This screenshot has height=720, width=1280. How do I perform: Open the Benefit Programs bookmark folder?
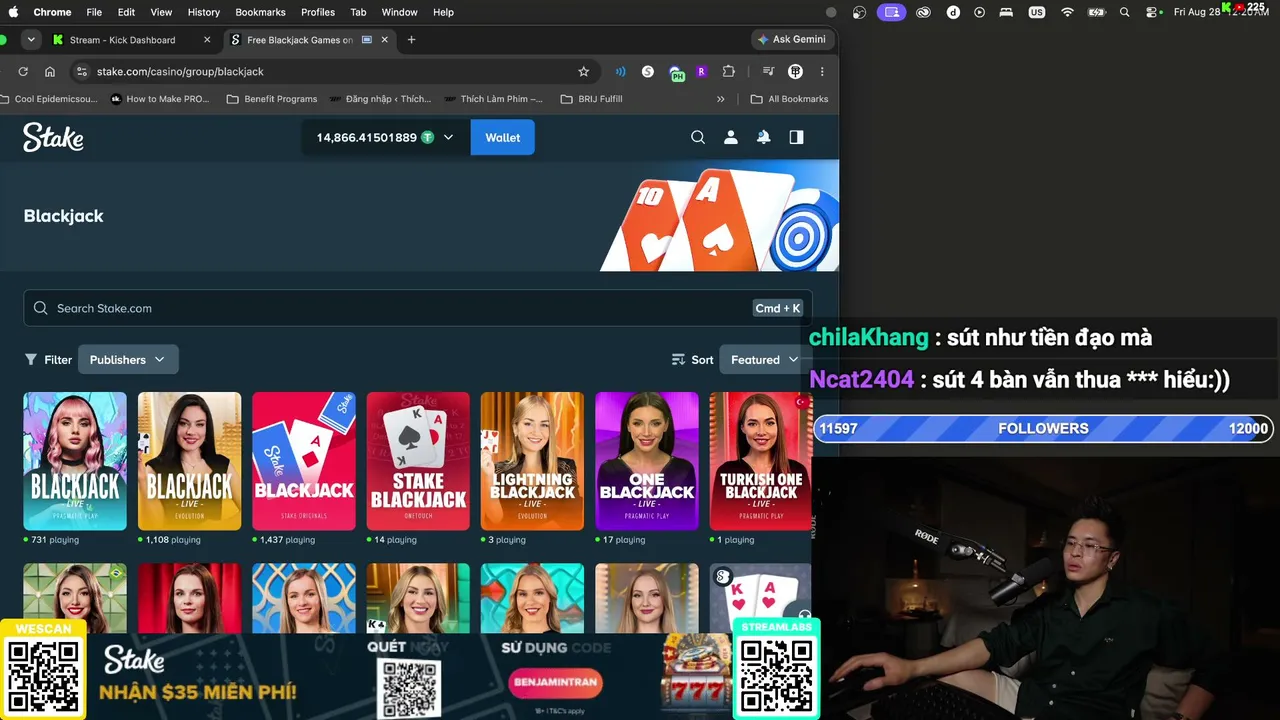pos(272,99)
